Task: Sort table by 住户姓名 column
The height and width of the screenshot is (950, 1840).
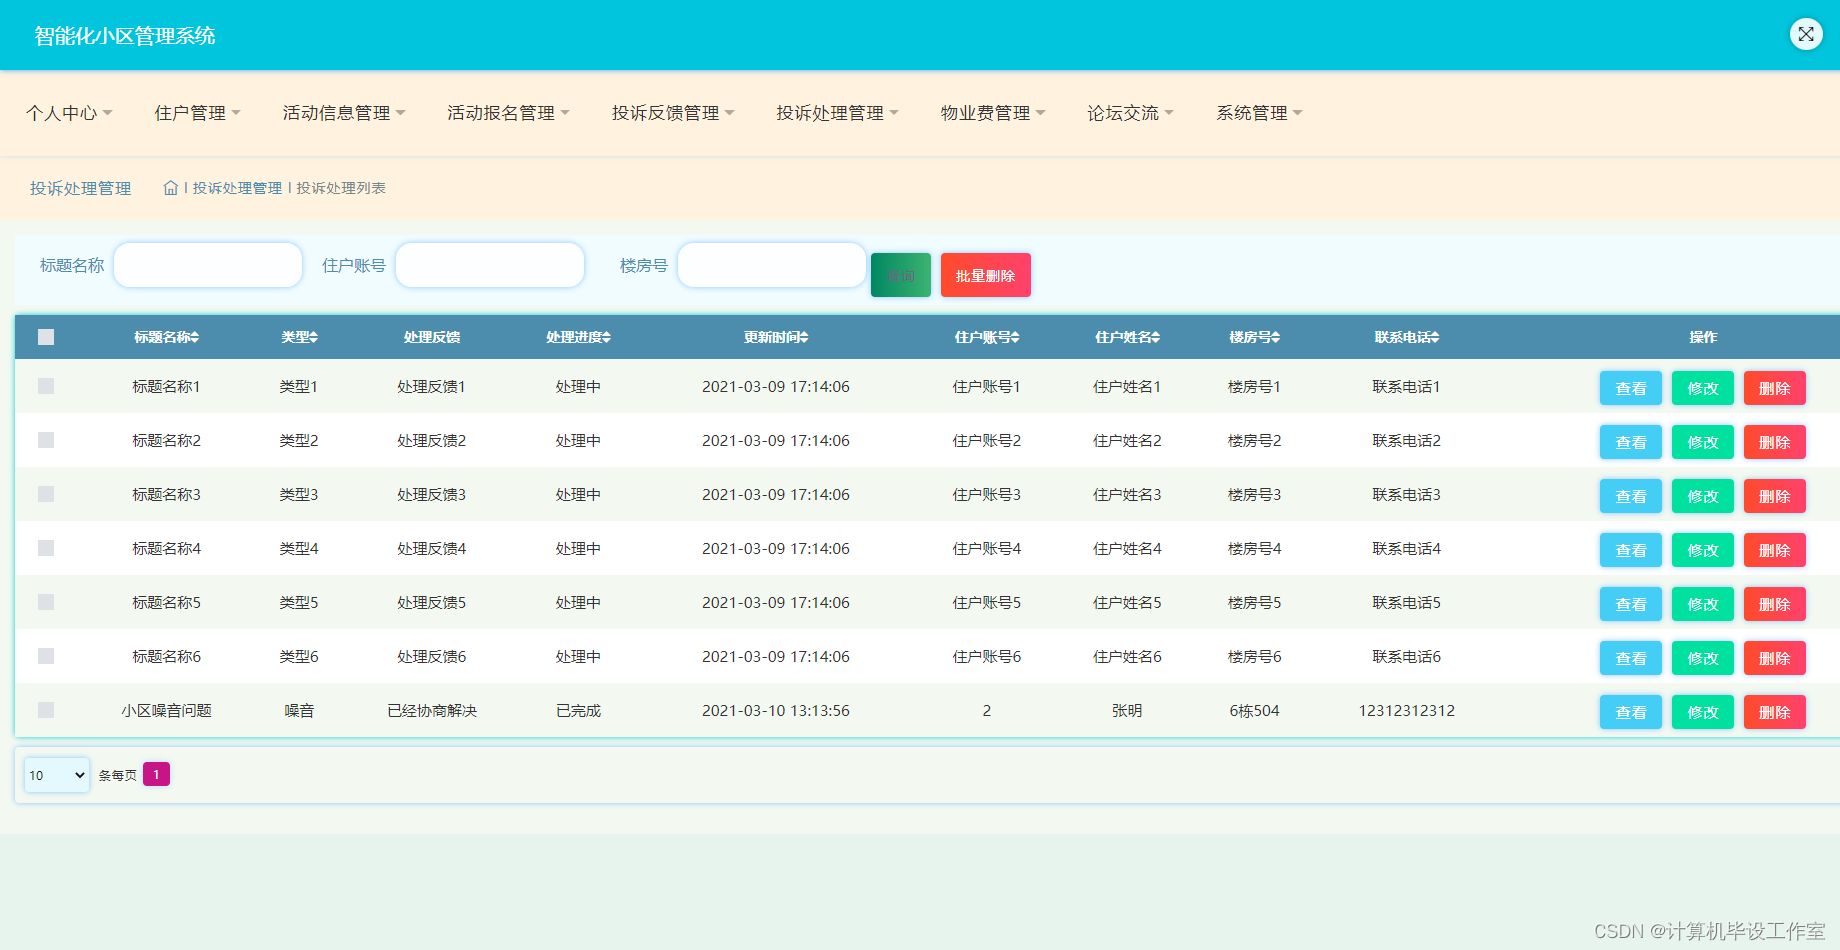Action: (1127, 337)
